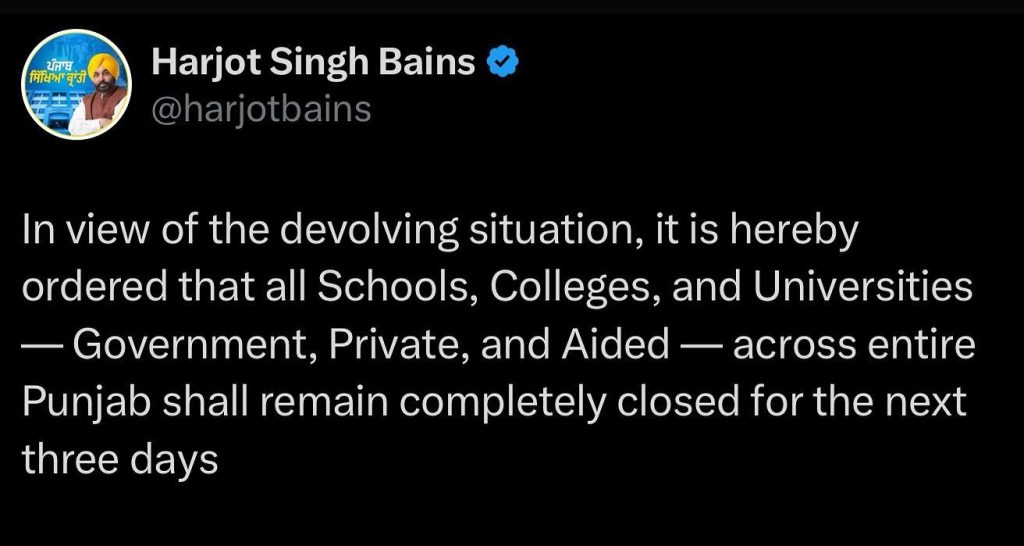Viewport: 1024px width, 546px height.
Task: Click the word "Government," in the tweet
Action: coord(195,345)
